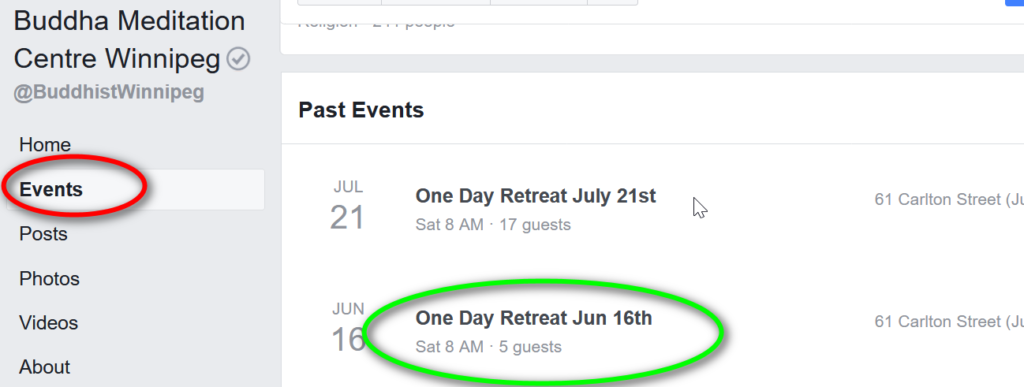Click the JUL 21 date block

click(347, 206)
